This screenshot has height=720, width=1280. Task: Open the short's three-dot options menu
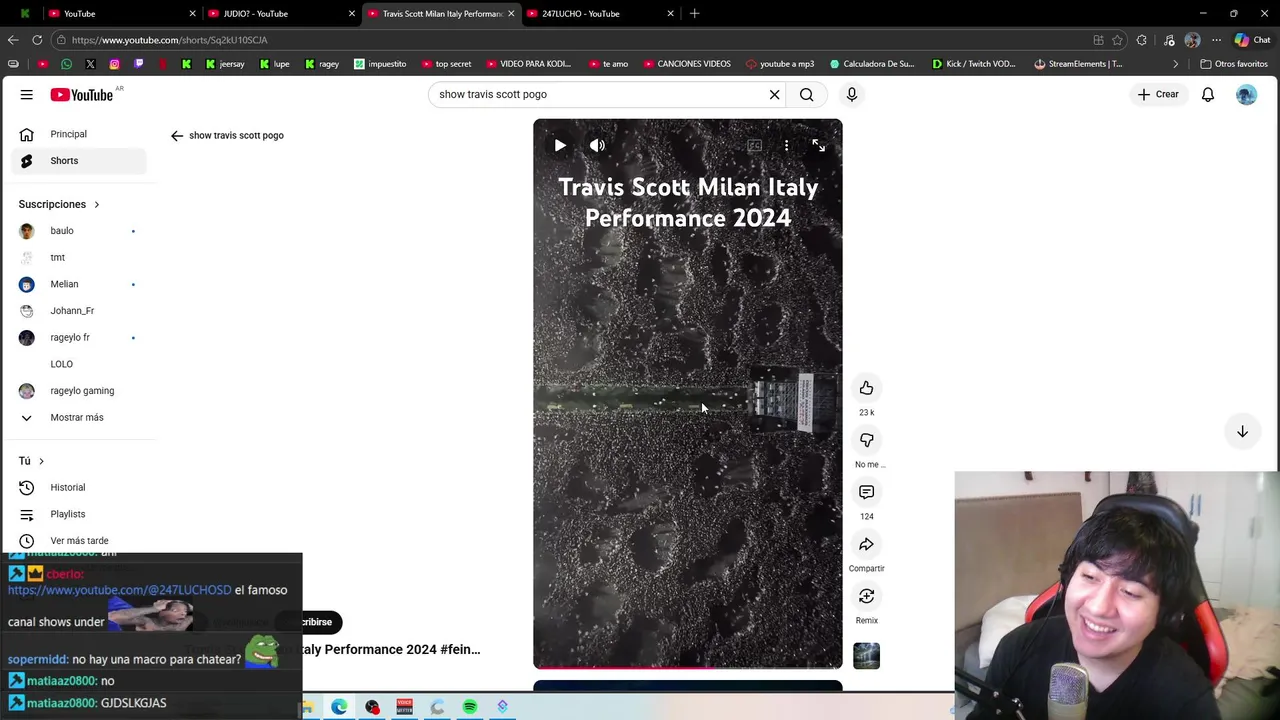pos(786,146)
